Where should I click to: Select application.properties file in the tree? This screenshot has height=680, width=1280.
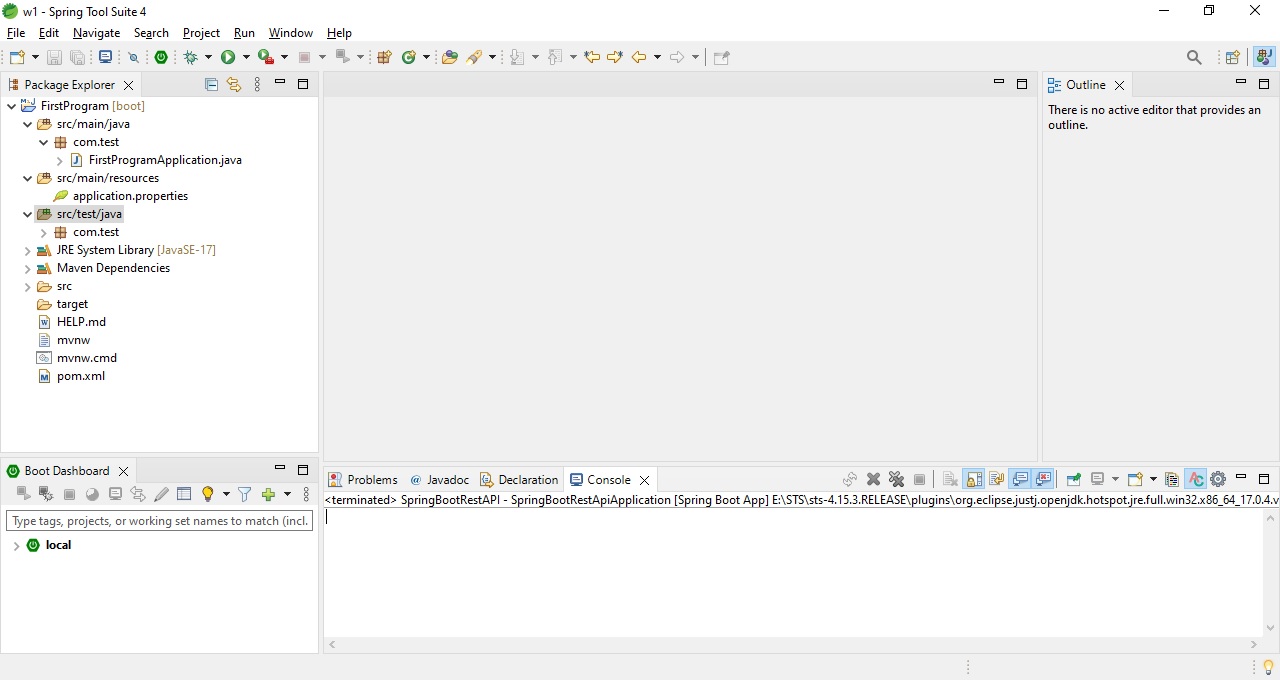click(130, 196)
